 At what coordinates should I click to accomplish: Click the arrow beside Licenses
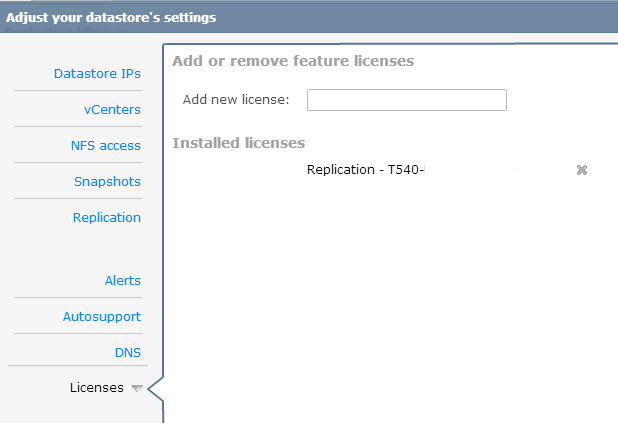137,388
